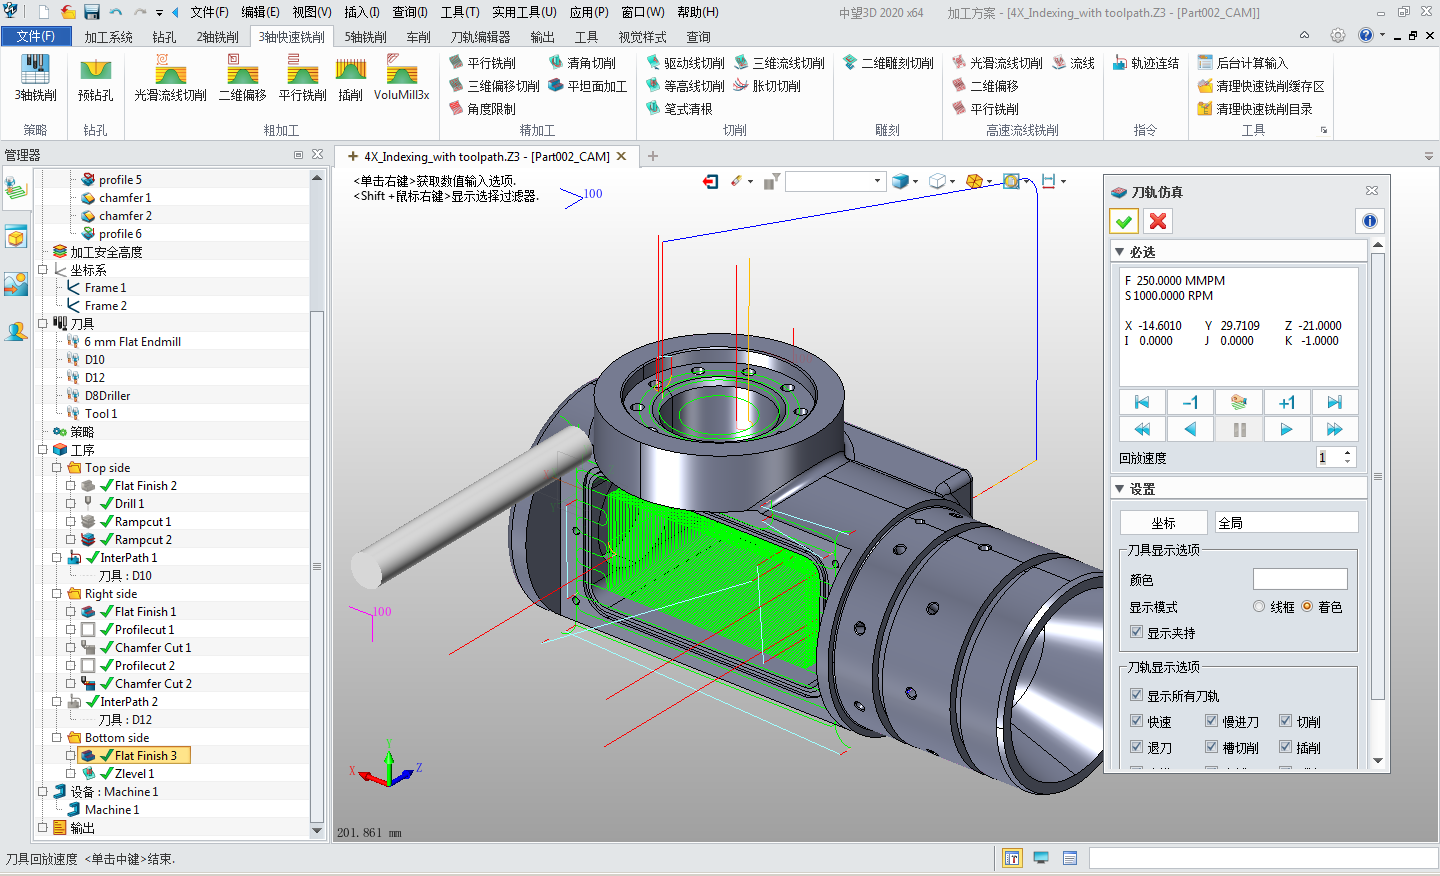This screenshot has height=876, width=1440.
Task: Collapse the Top side folder node
Action: click(57, 468)
